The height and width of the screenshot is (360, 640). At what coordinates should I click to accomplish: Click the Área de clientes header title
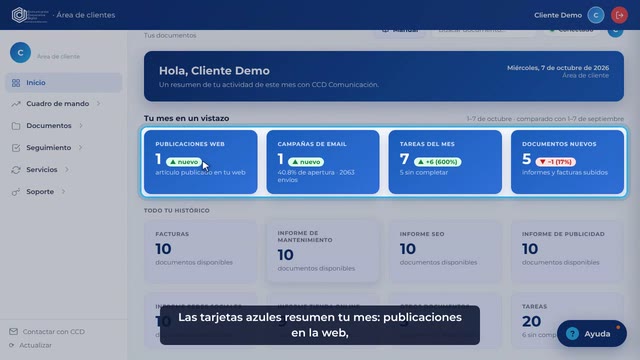(86, 15)
